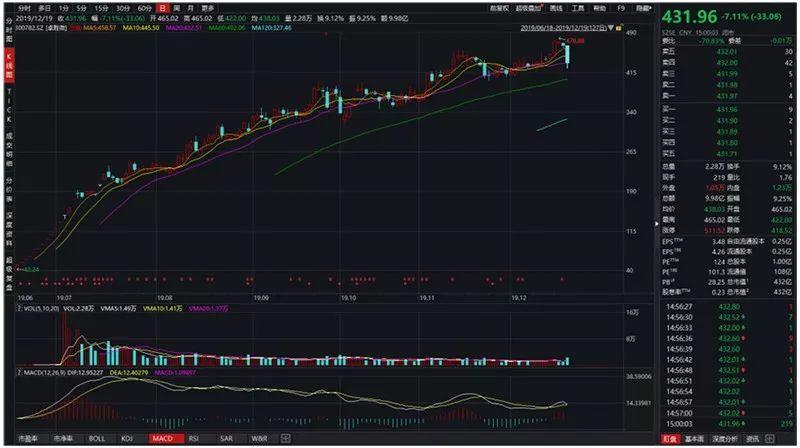Click the 14:56:27 trade row
Image resolution: width=800 pixels, height=448 pixels.
tap(728, 307)
